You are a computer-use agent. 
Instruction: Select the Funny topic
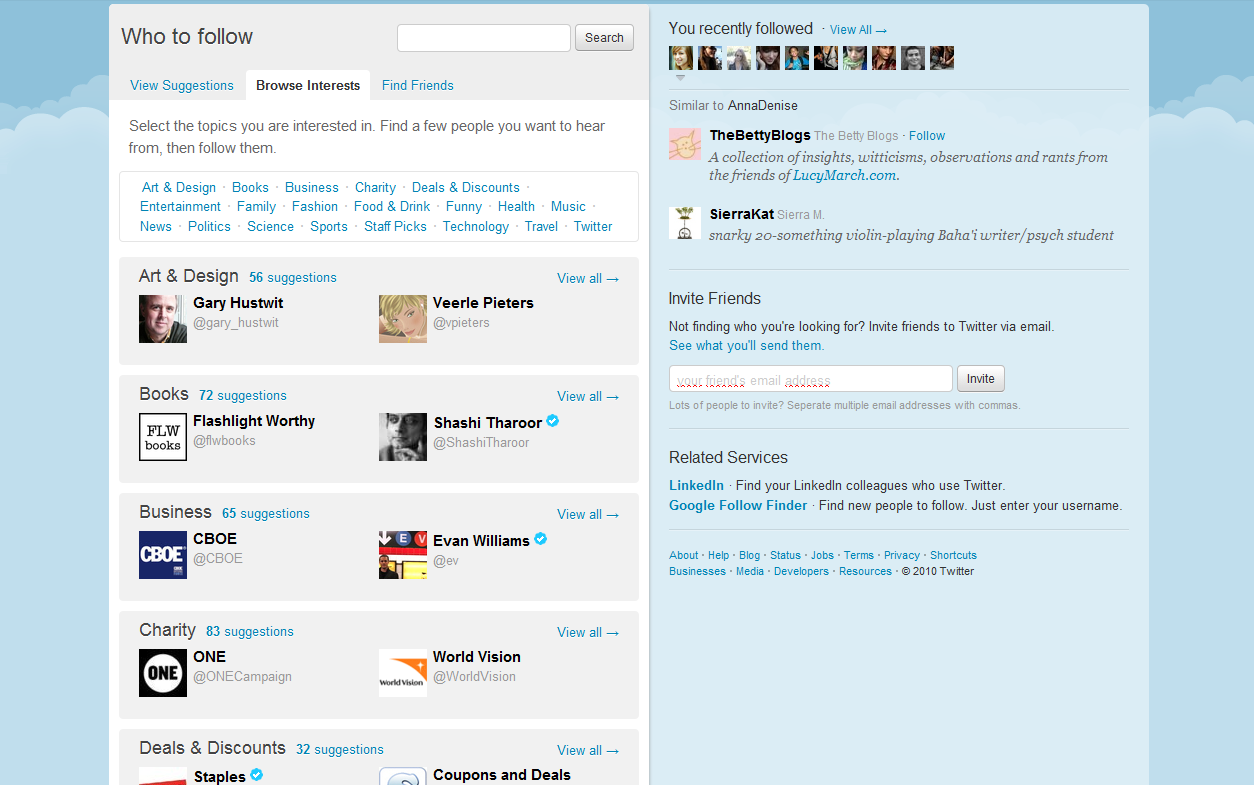(x=464, y=206)
